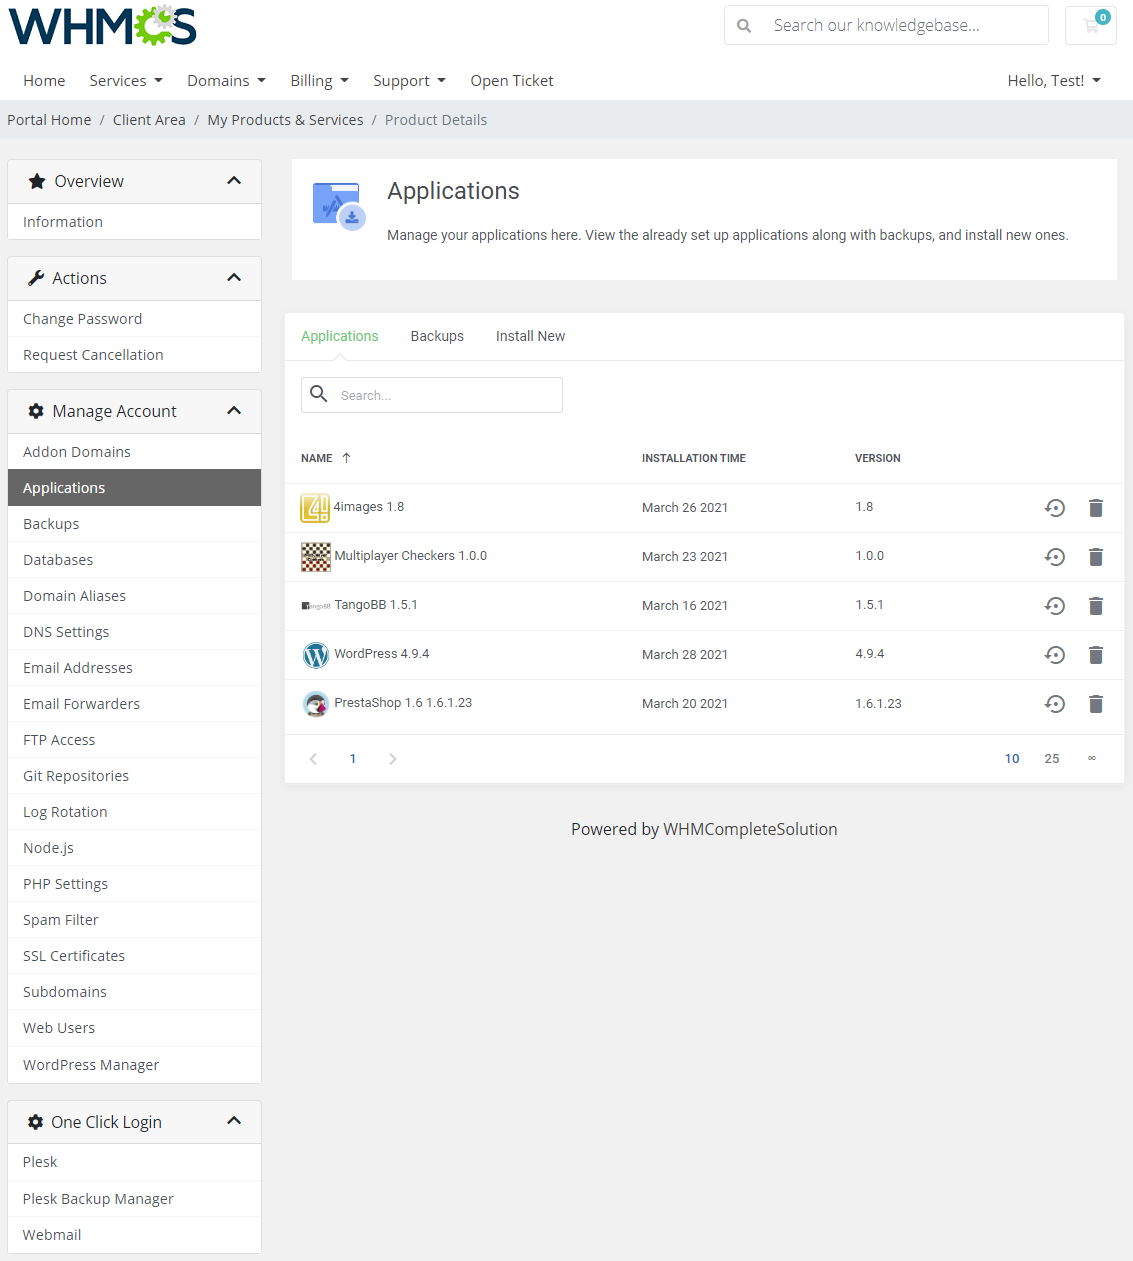1133x1261 pixels.
Task: Collapse the Actions panel
Action: click(234, 278)
